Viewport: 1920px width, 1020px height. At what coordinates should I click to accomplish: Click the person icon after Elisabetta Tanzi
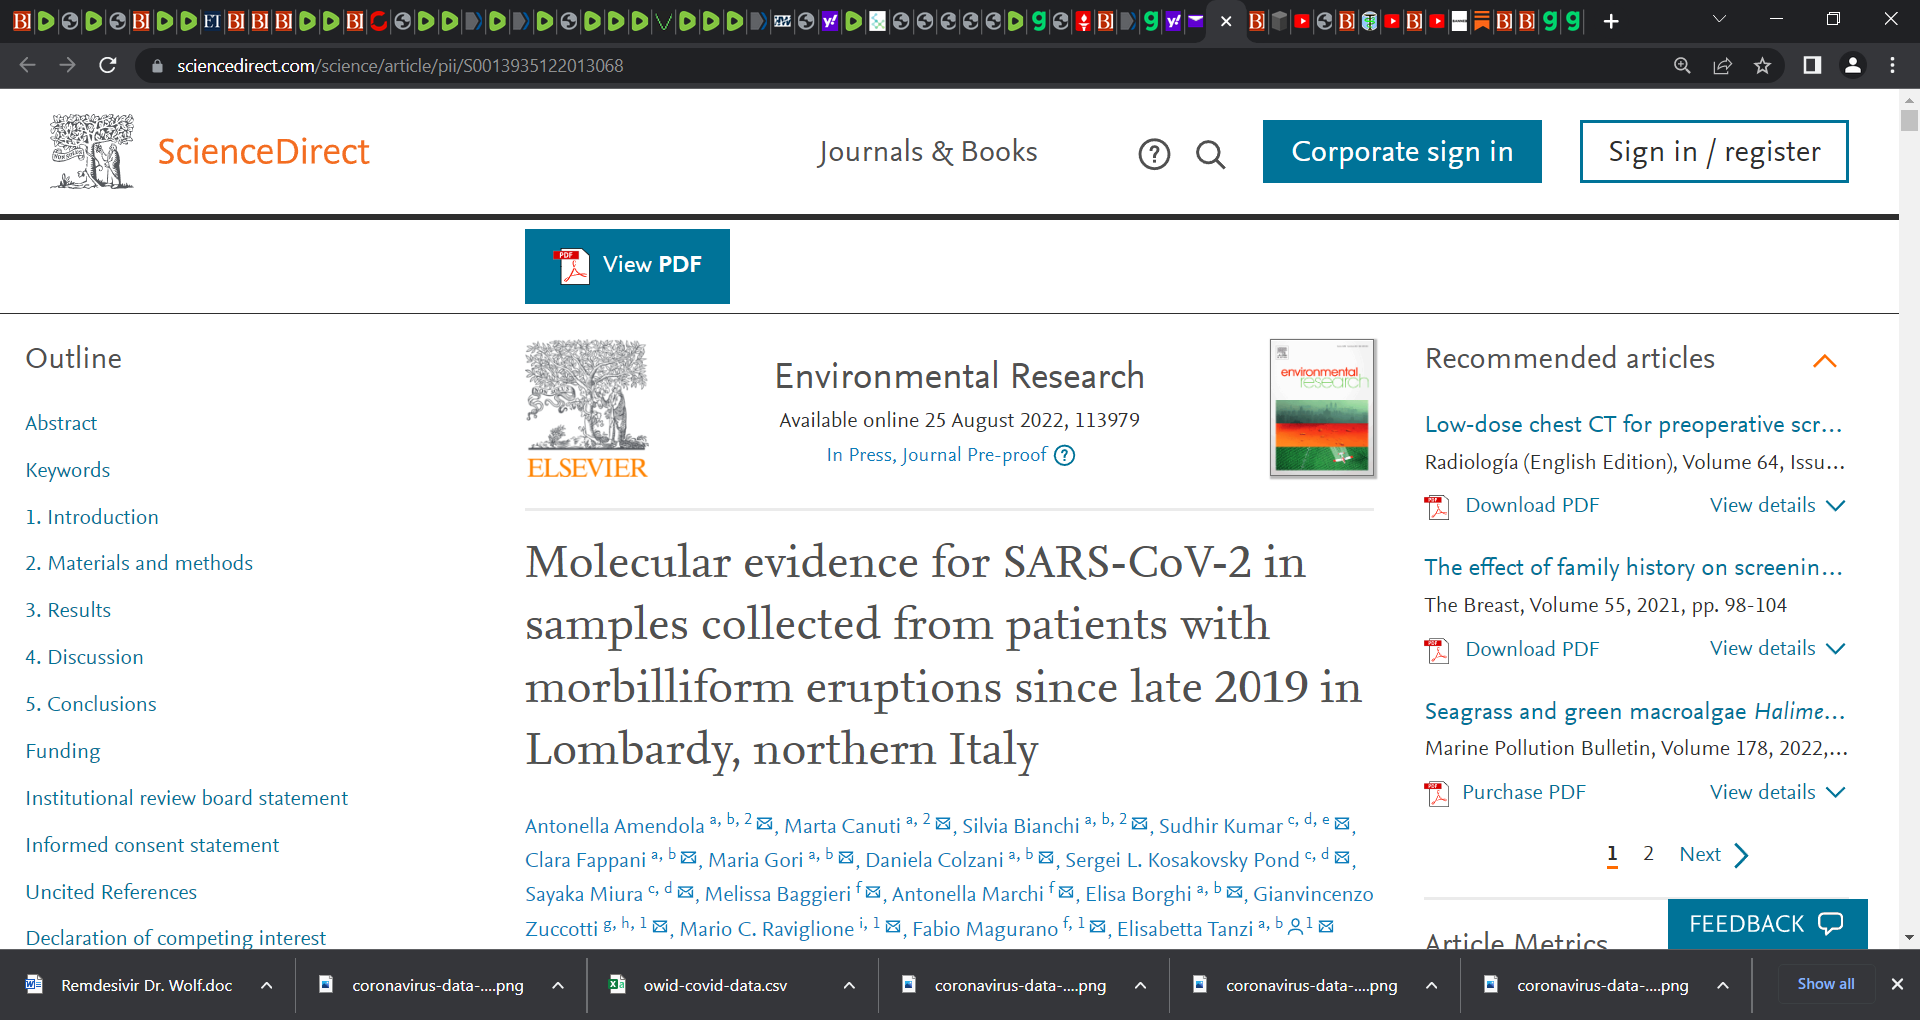(1296, 927)
